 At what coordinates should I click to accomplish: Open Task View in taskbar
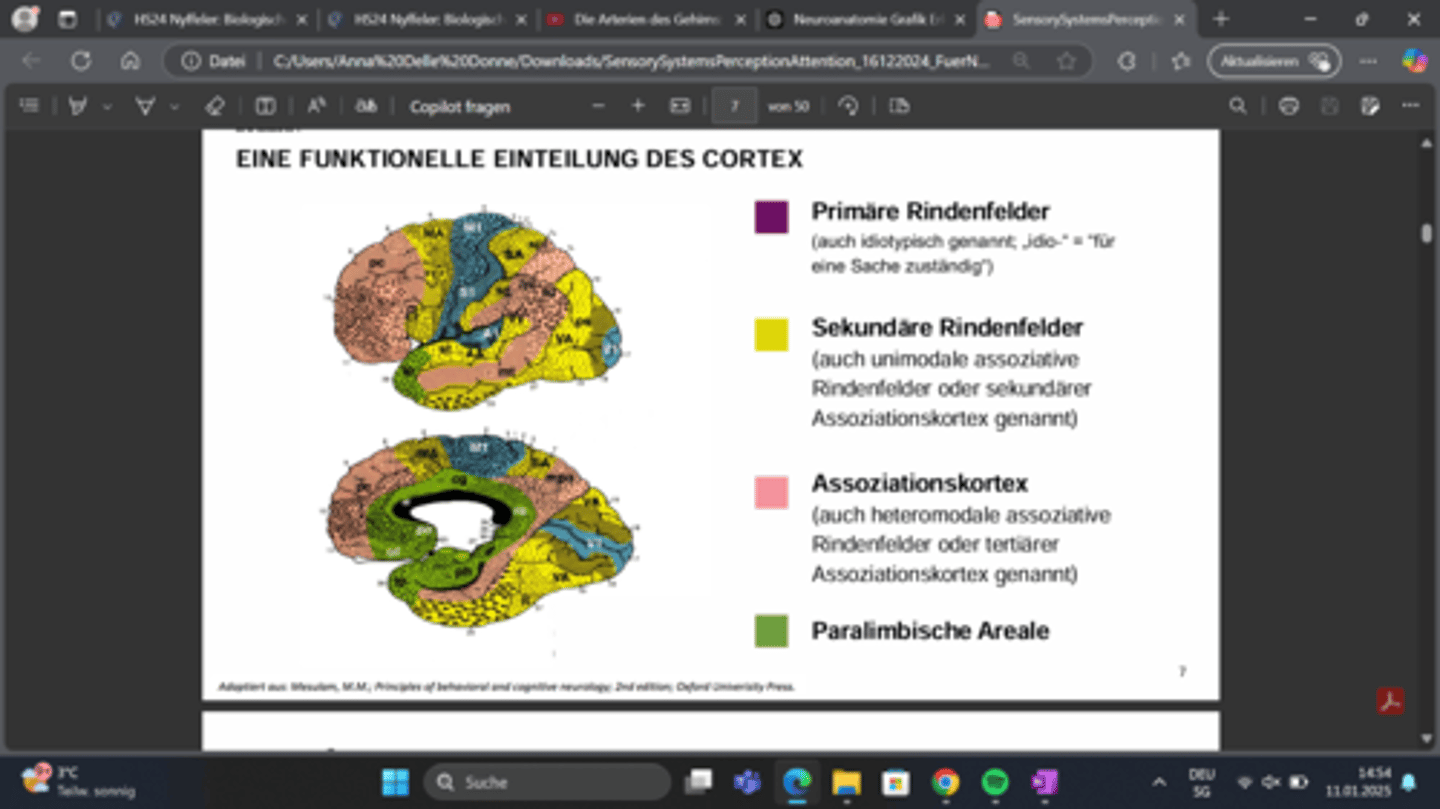698,781
